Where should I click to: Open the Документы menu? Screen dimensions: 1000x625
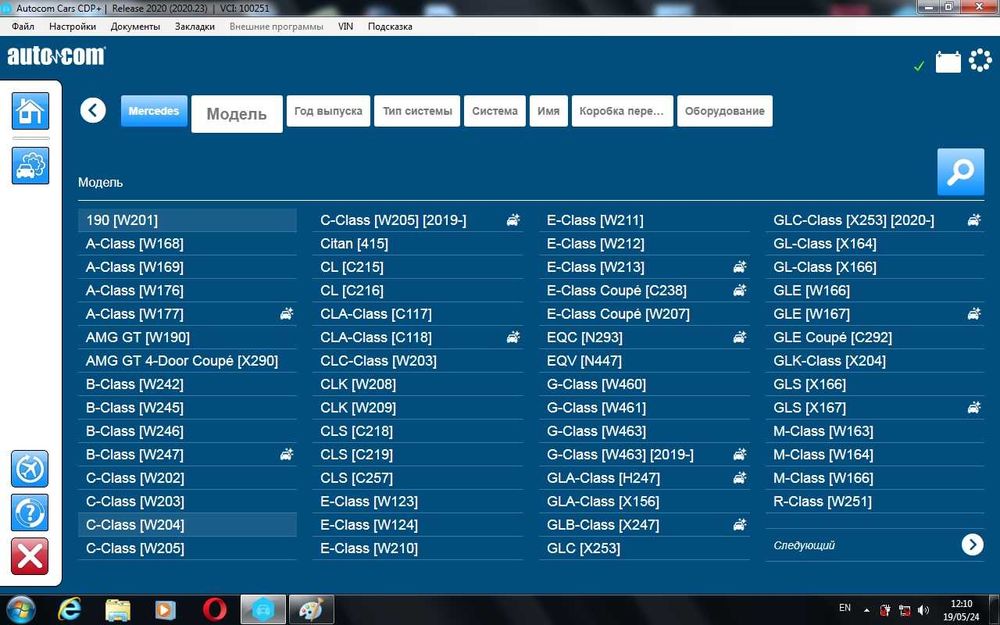point(135,27)
